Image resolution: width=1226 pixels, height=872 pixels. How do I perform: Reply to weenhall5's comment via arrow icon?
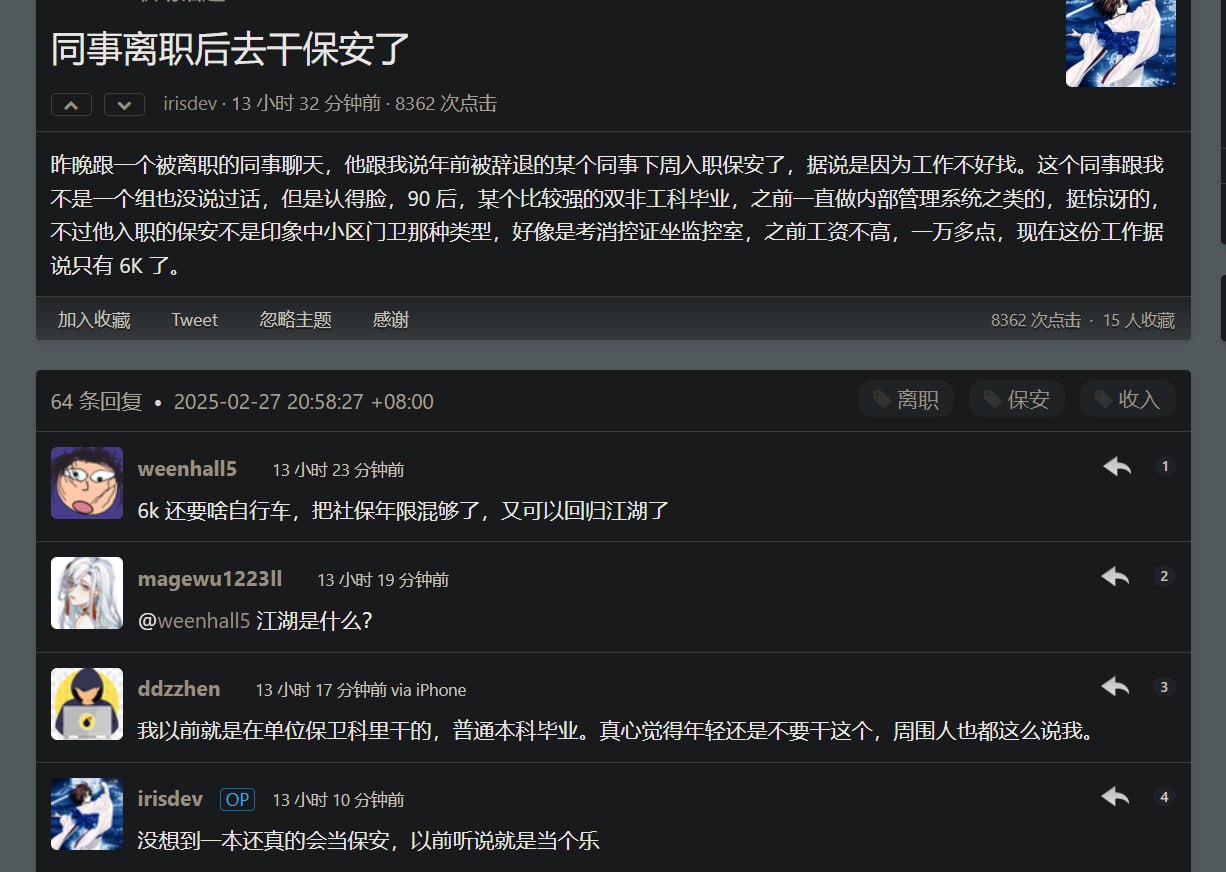pyautogui.click(x=1117, y=466)
